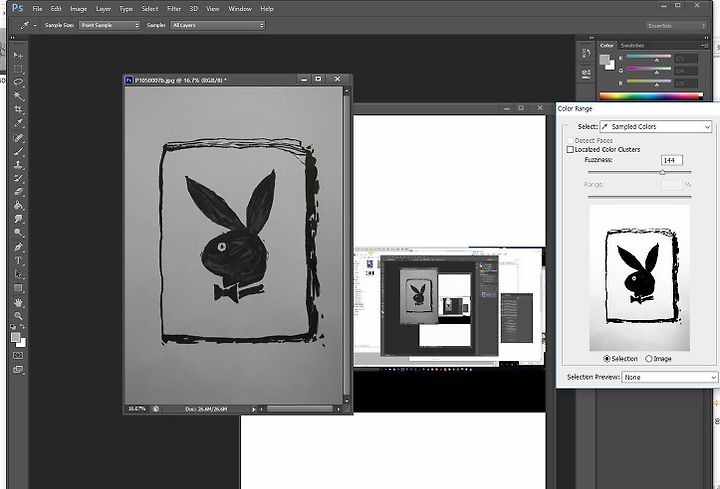Switch to the Color tab
The height and width of the screenshot is (489, 720).
point(607,45)
